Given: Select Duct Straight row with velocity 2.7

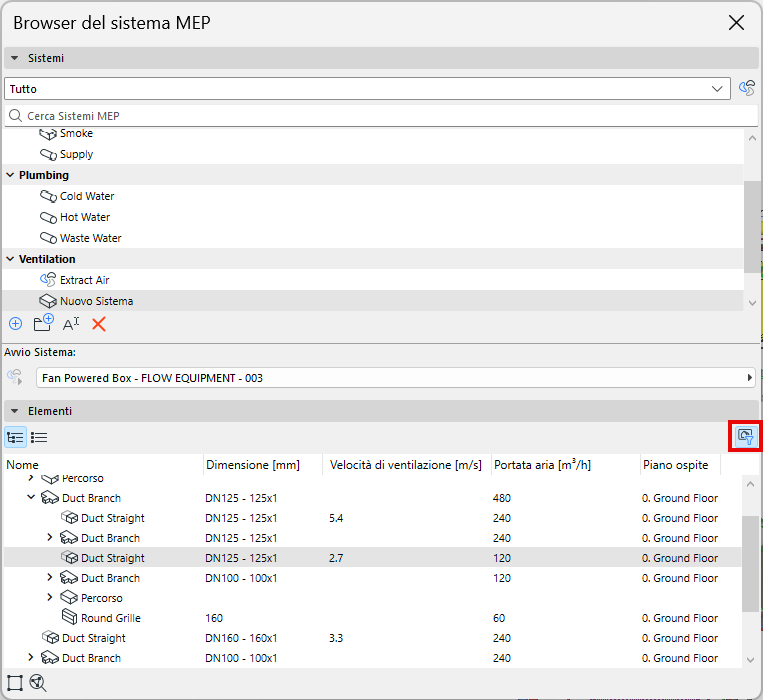Looking at the screenshot, I should click(x=373, y=558).
